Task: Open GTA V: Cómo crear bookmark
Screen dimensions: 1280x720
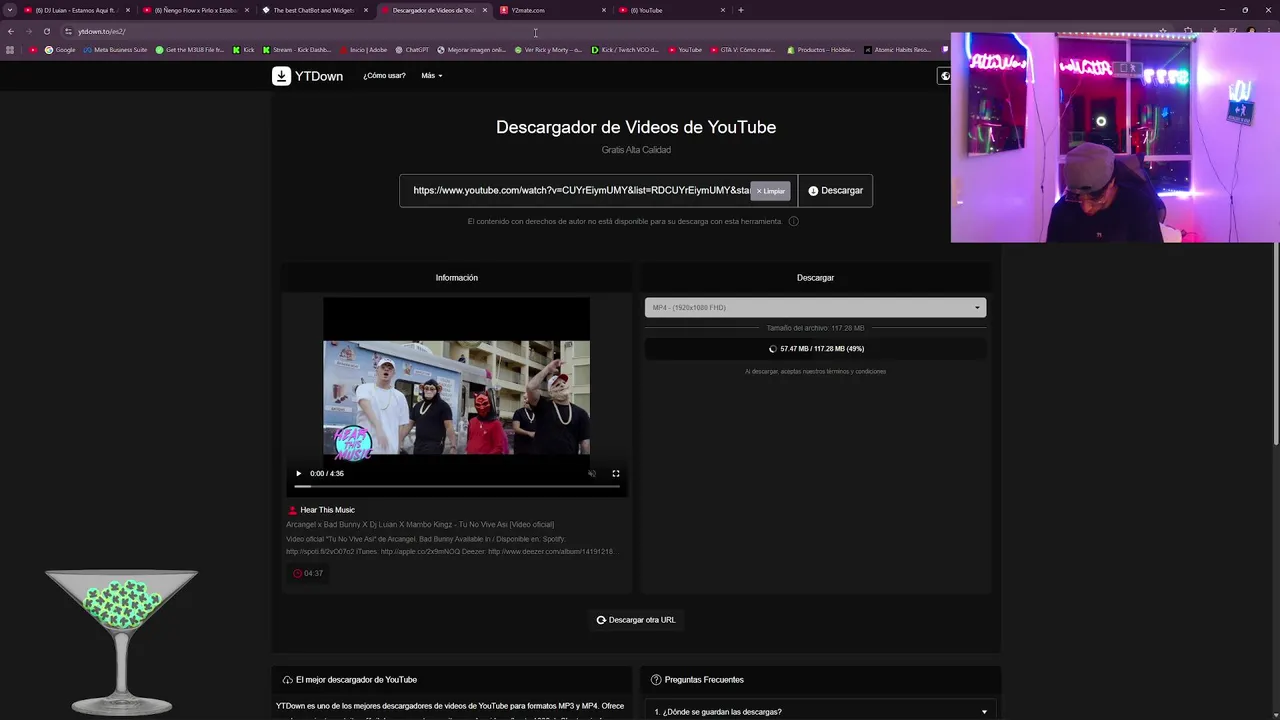Action: (743, 50)
